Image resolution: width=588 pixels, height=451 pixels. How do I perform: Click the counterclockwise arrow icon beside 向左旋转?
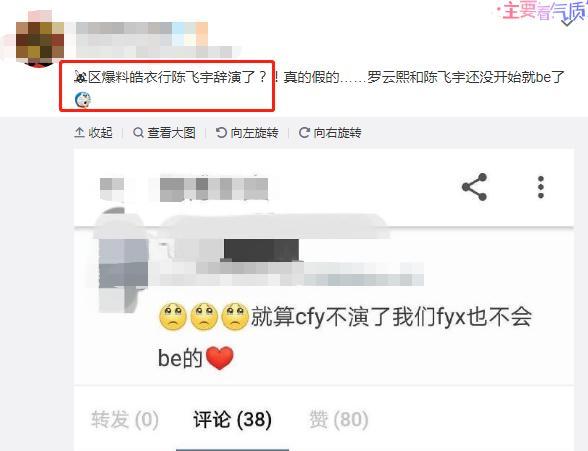221,132
